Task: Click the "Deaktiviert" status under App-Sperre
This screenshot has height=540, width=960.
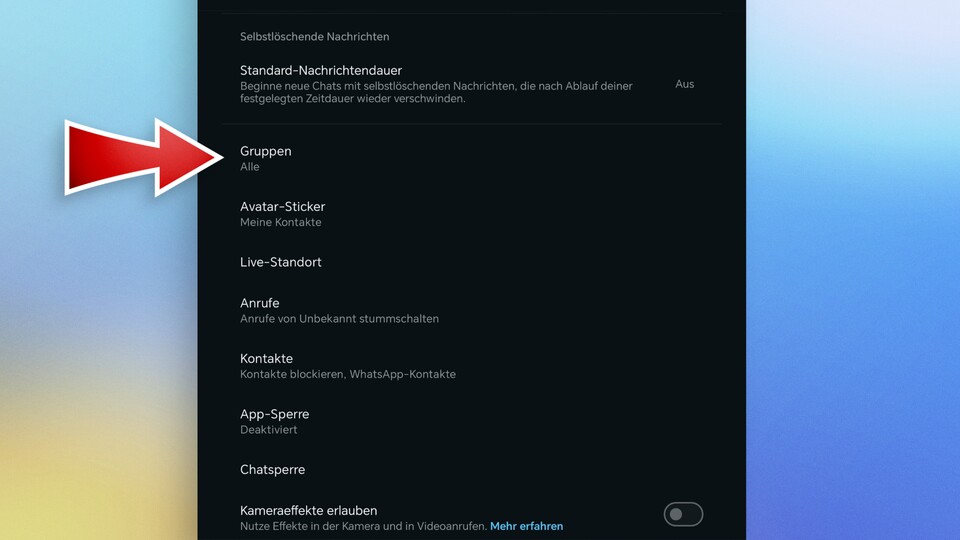Action: click(268, 430)
